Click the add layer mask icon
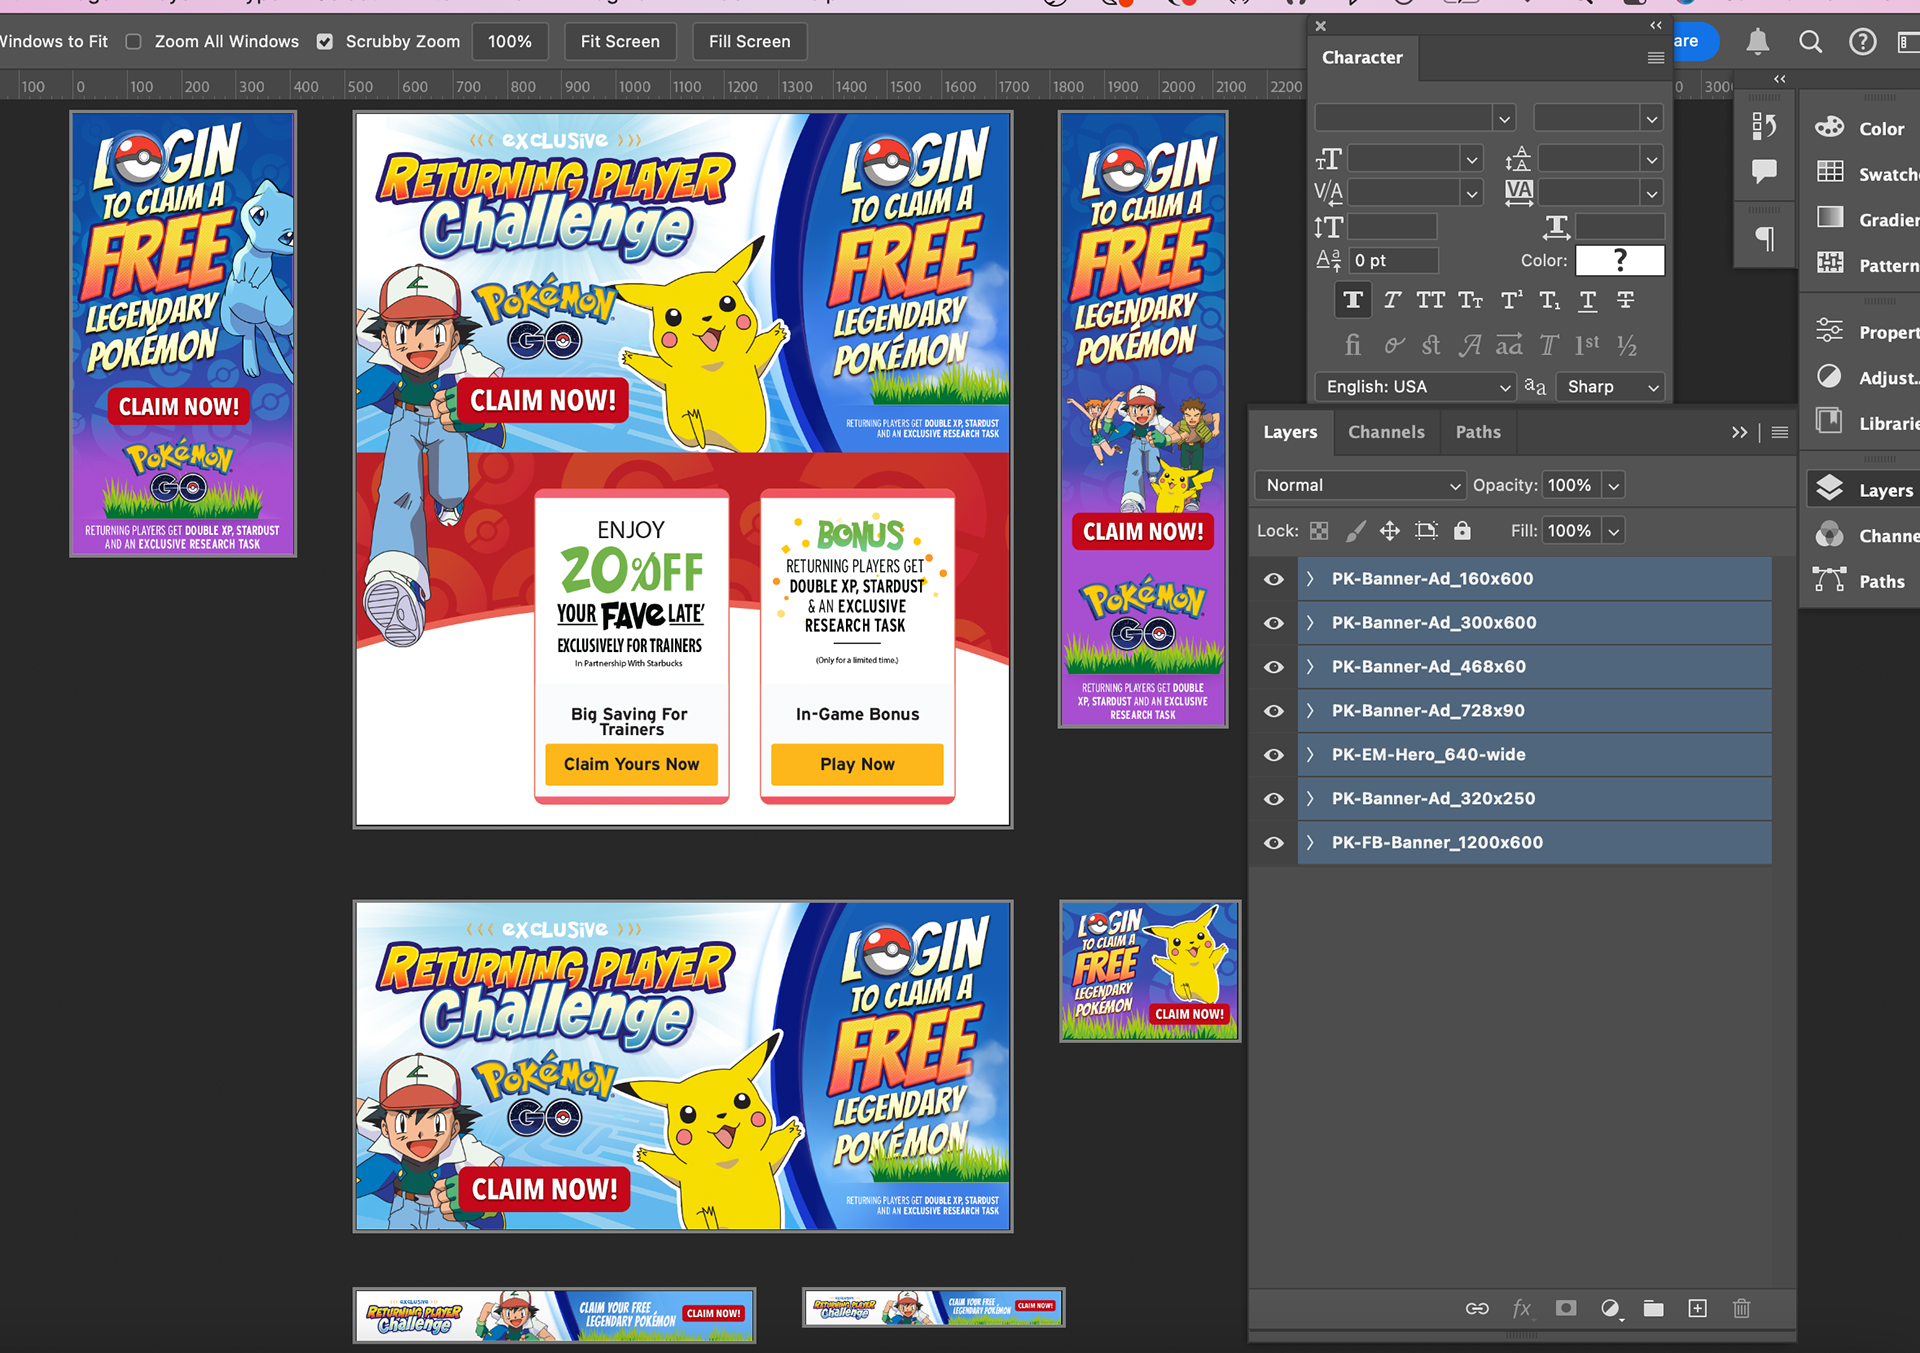The height and width of the screenshot is (1353, 1920). click(1566, 1308)
